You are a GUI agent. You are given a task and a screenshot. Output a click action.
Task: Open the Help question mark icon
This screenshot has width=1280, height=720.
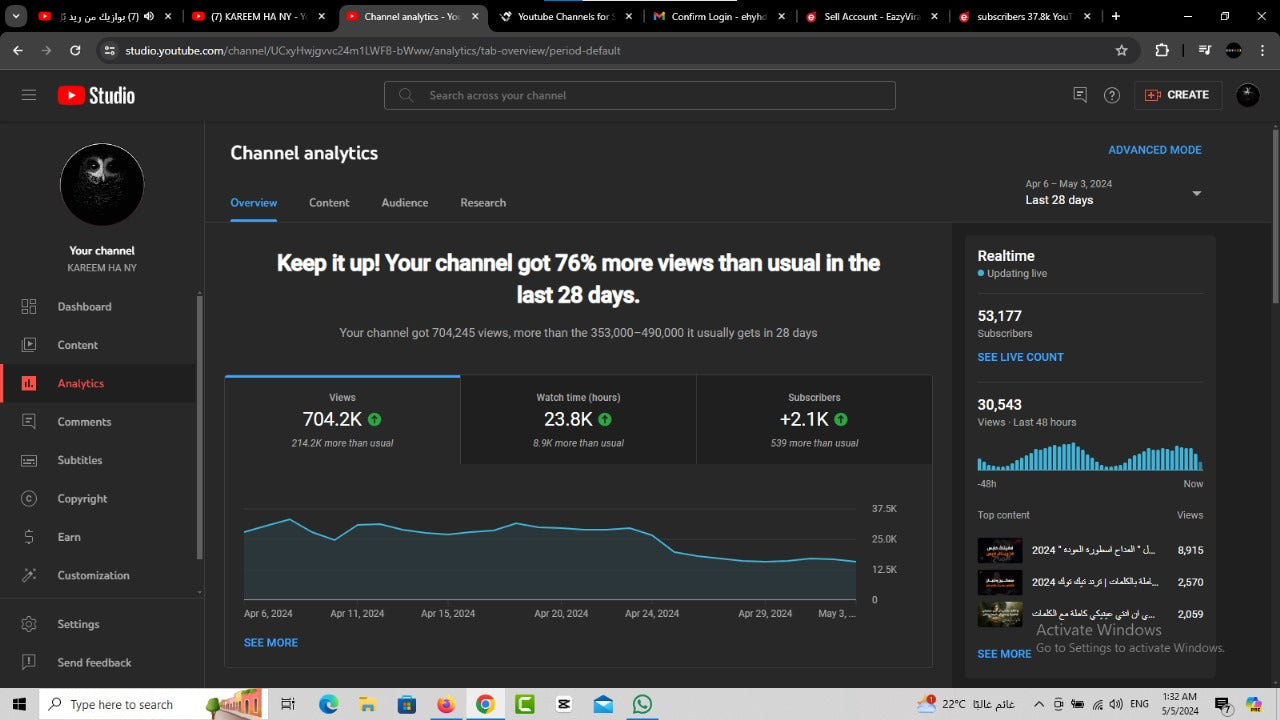(x=1111, y=95)
